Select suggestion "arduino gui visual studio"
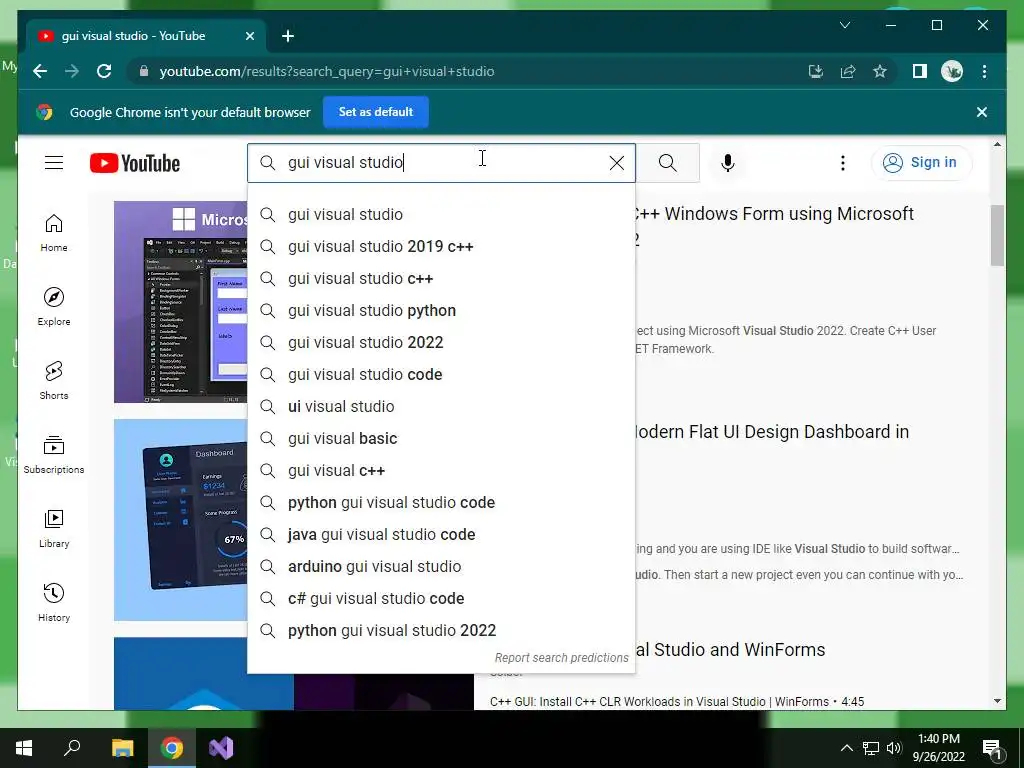 (441, 566)
